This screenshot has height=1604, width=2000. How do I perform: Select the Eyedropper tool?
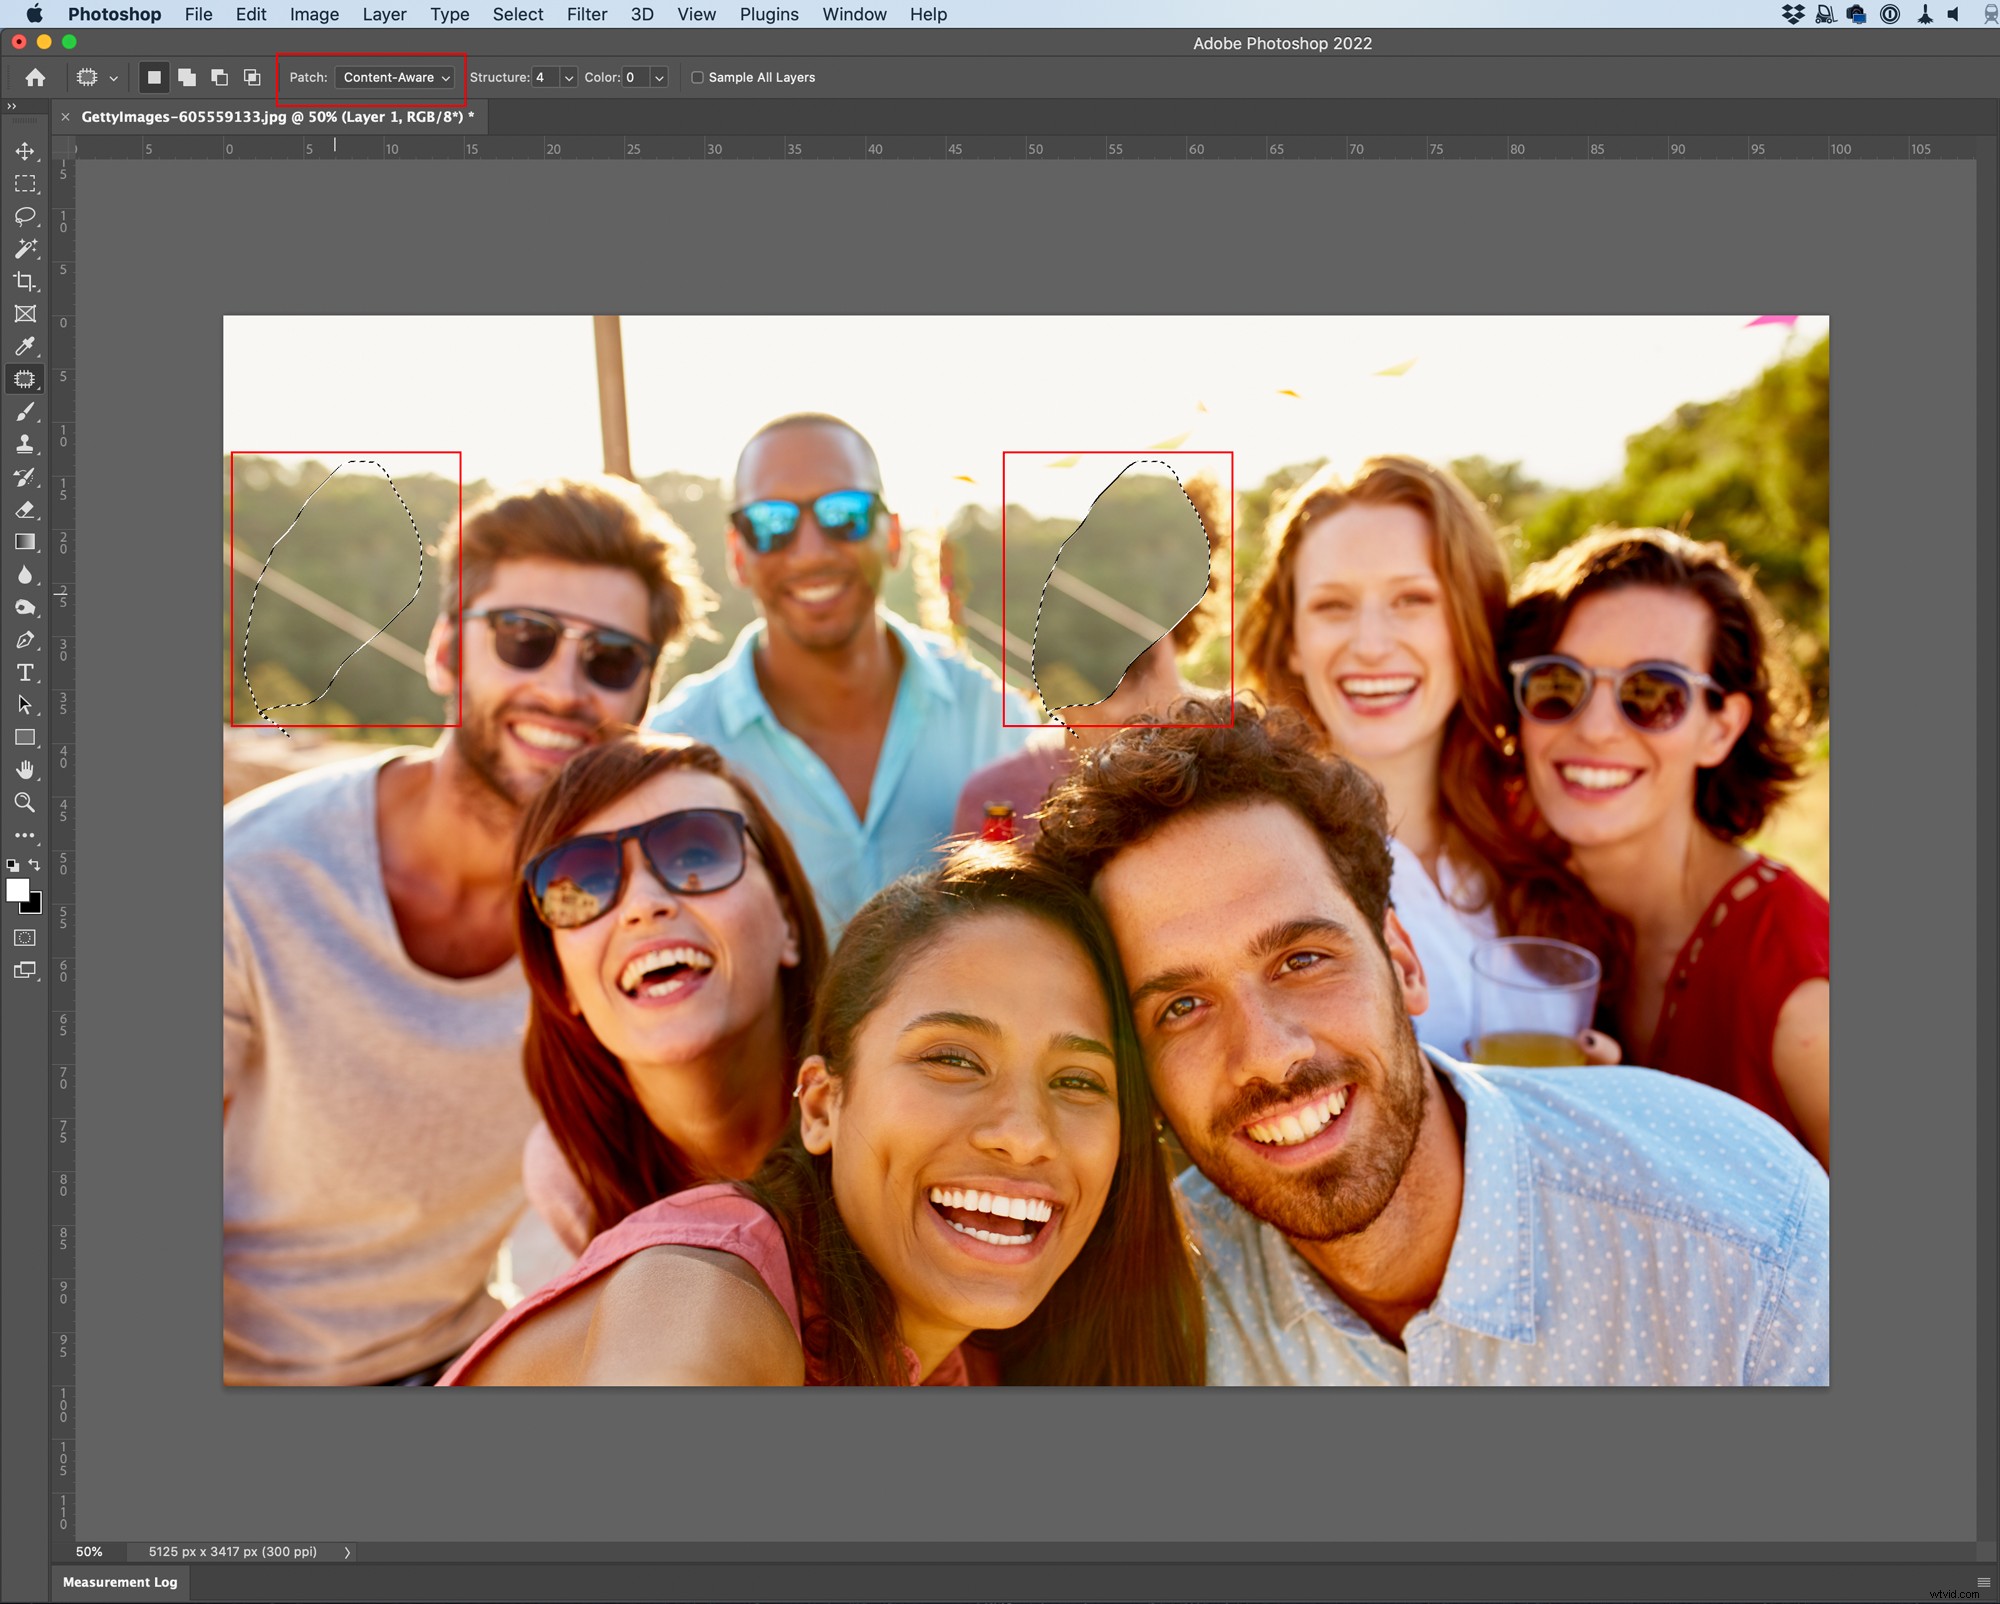[x=25, y=347]
